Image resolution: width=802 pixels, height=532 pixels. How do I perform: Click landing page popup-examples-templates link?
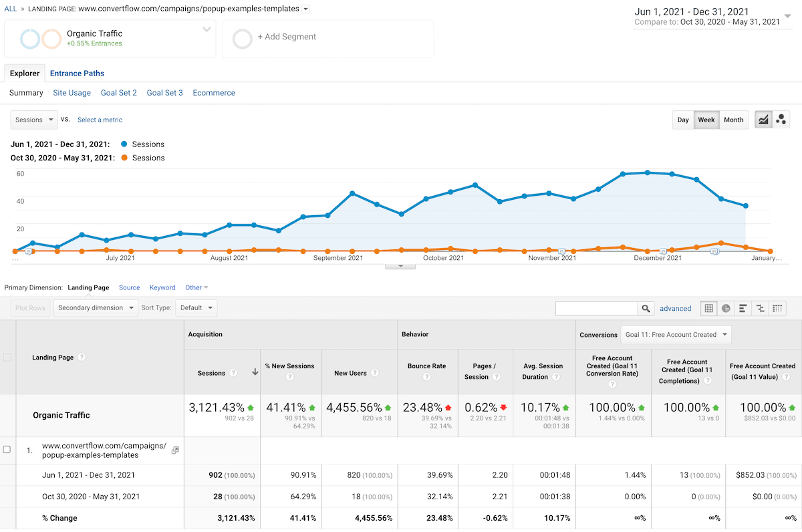click(x=104, y=450)
